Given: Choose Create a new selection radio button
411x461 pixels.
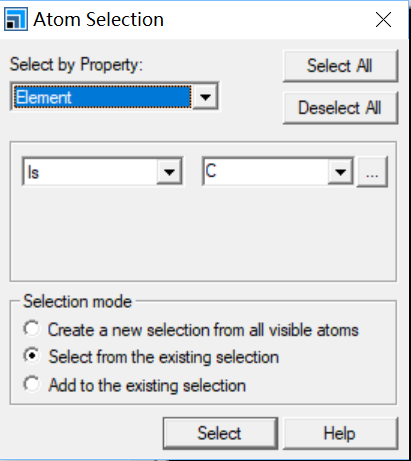Looking at the screenshot, I should (x=32, y=329).
